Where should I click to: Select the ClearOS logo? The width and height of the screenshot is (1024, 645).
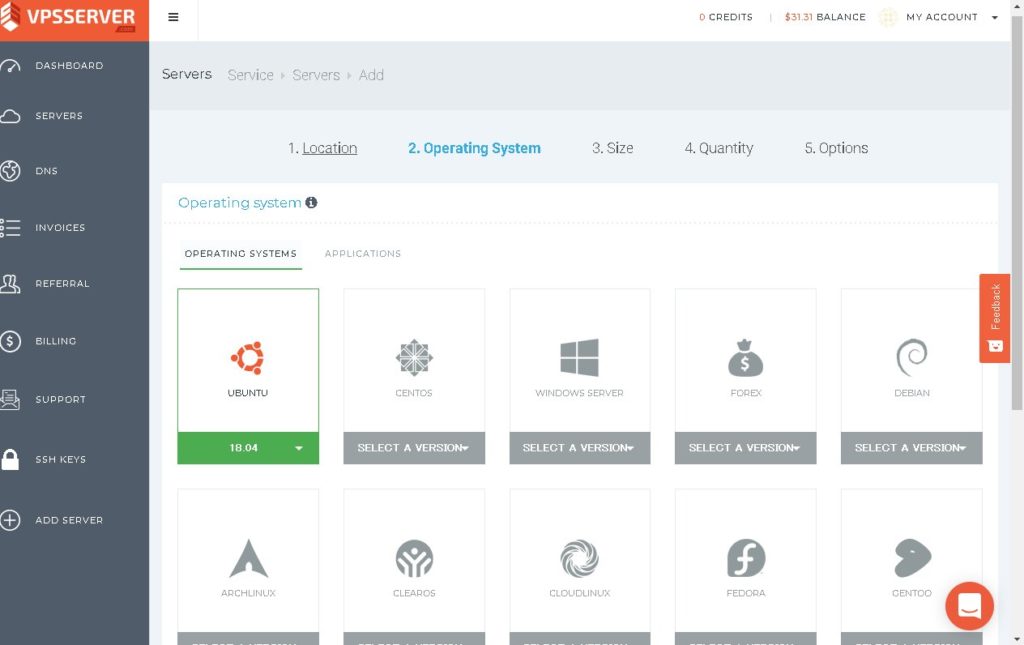(414, 559)
